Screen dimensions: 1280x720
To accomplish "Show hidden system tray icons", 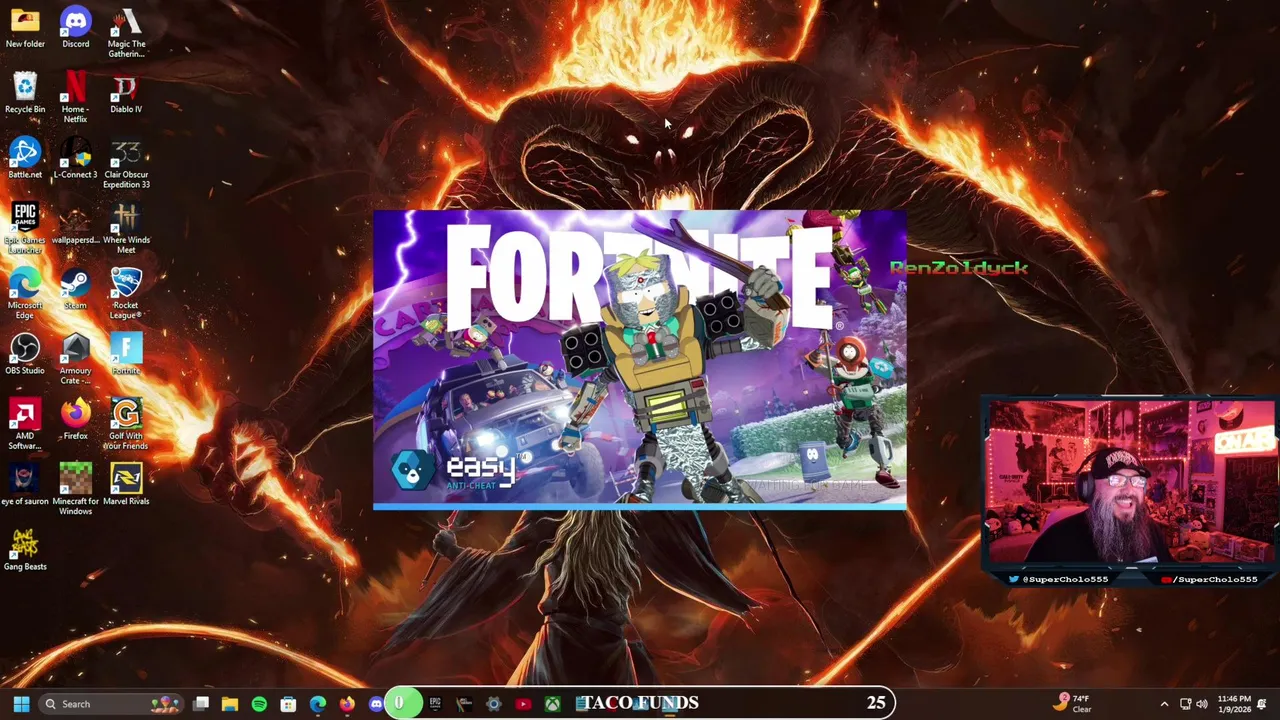I will coord(1164,704).
